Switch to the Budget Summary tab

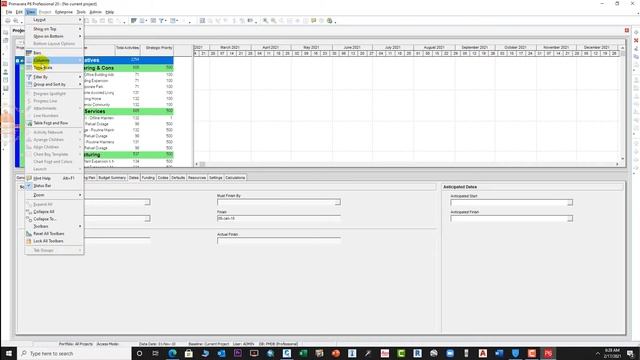point(112,178)
